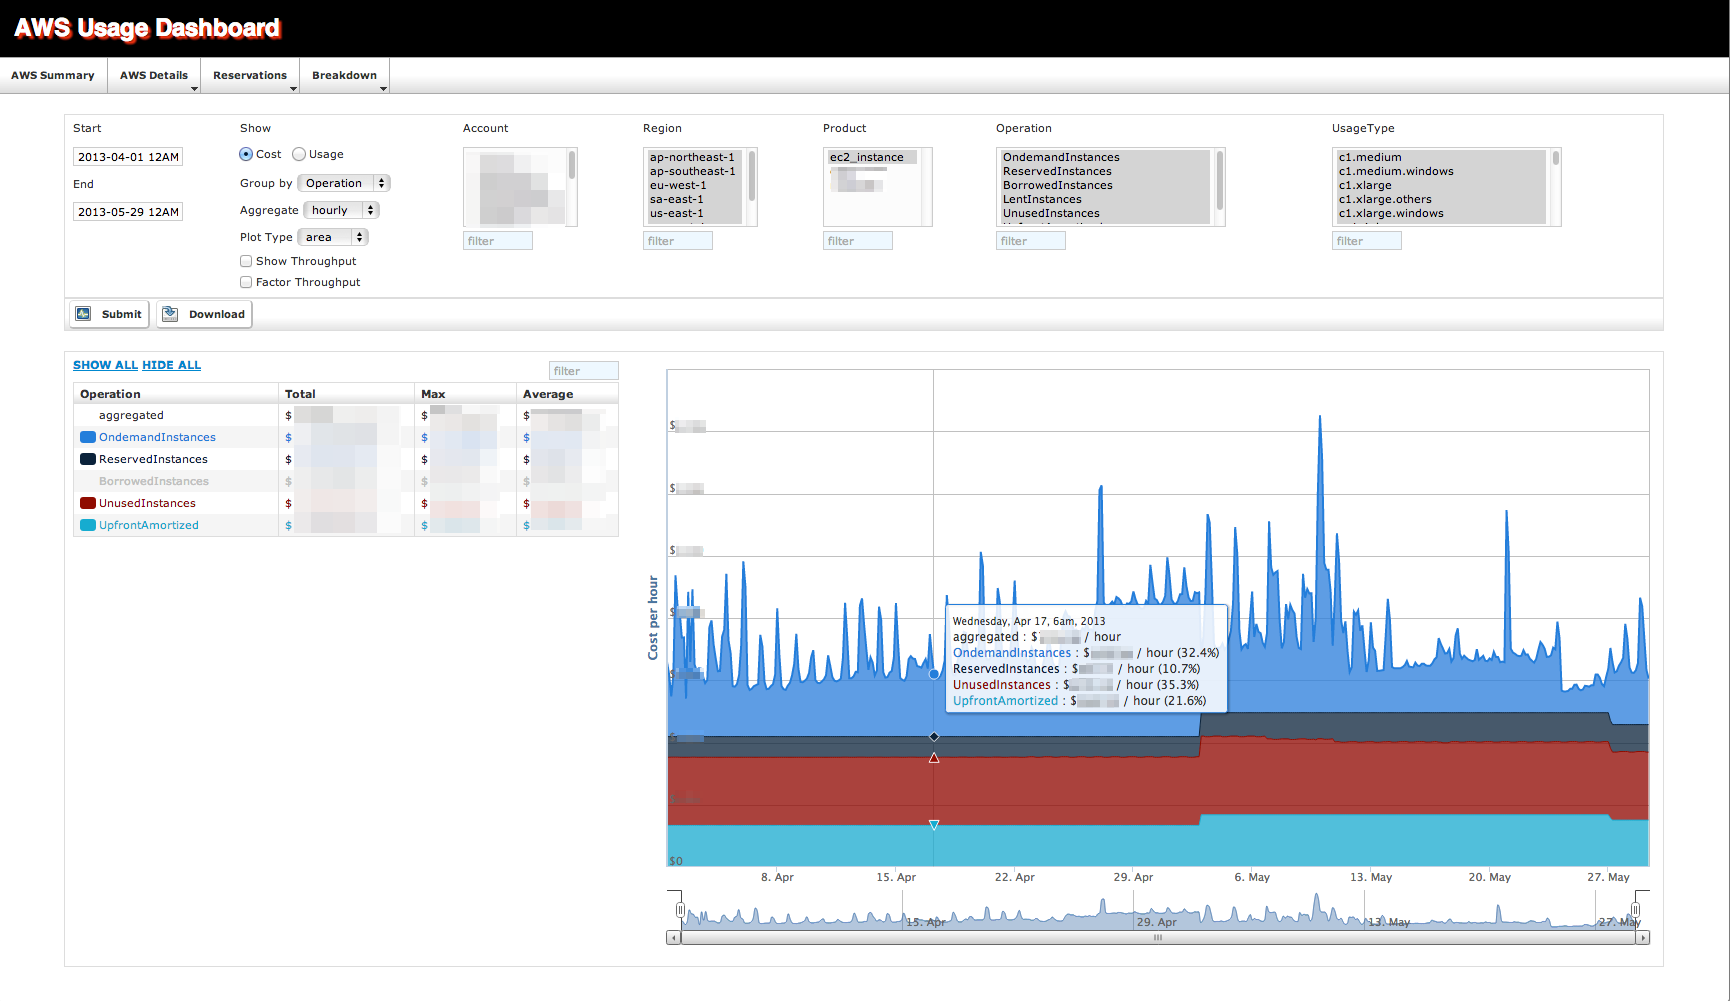Viewport: 1730px width, 1001px height.
Task: Click the navigator left scroll arrow
Action: pos(674,938)
